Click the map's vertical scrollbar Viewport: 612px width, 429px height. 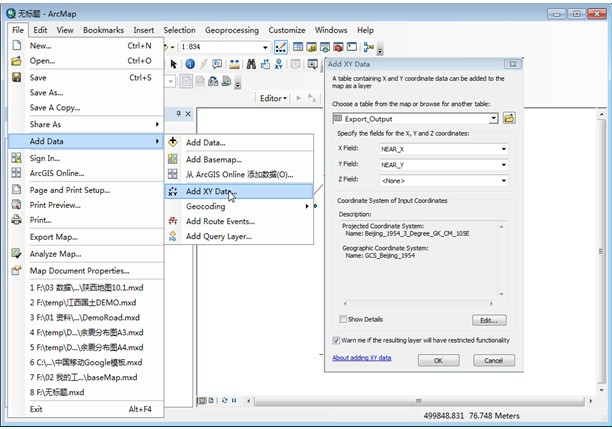pos(601,251)
